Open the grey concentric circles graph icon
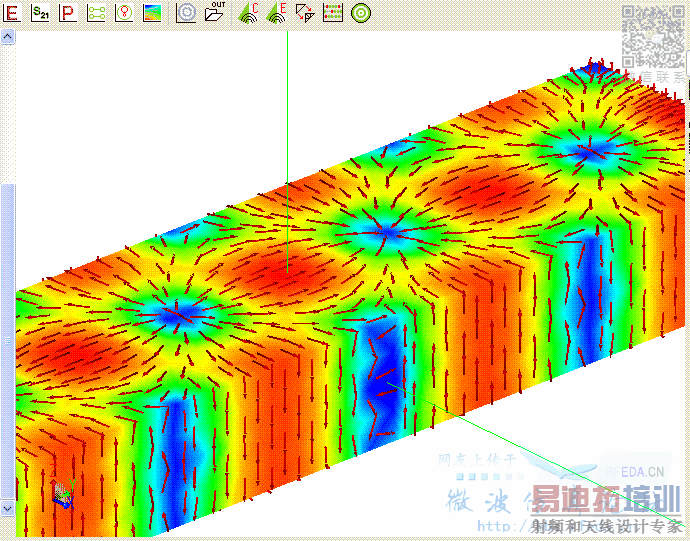The width and height of the screenshot is (690, 541). [186, 13]
